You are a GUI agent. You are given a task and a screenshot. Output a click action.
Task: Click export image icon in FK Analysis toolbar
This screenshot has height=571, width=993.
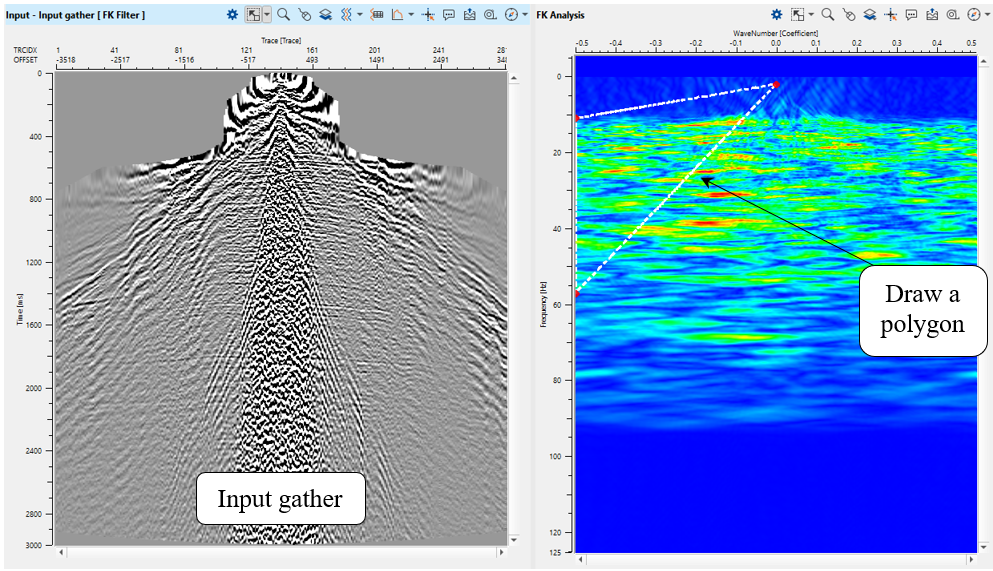[x=931, y=15]
